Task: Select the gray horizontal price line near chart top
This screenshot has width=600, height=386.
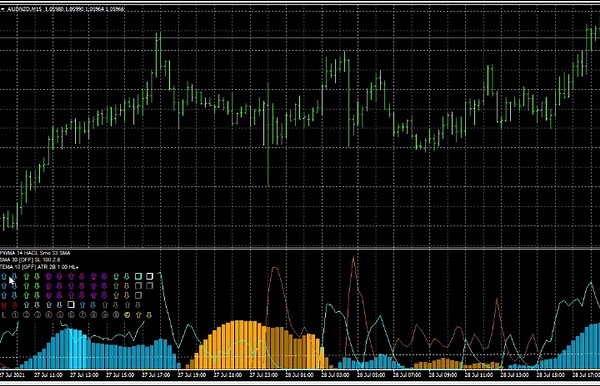Action: [300, 37]
